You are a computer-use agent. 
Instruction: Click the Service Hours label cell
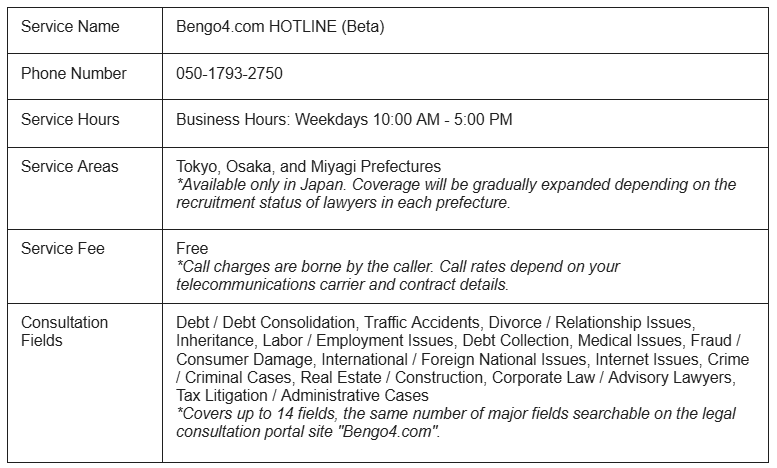click(x=70, y=119)
